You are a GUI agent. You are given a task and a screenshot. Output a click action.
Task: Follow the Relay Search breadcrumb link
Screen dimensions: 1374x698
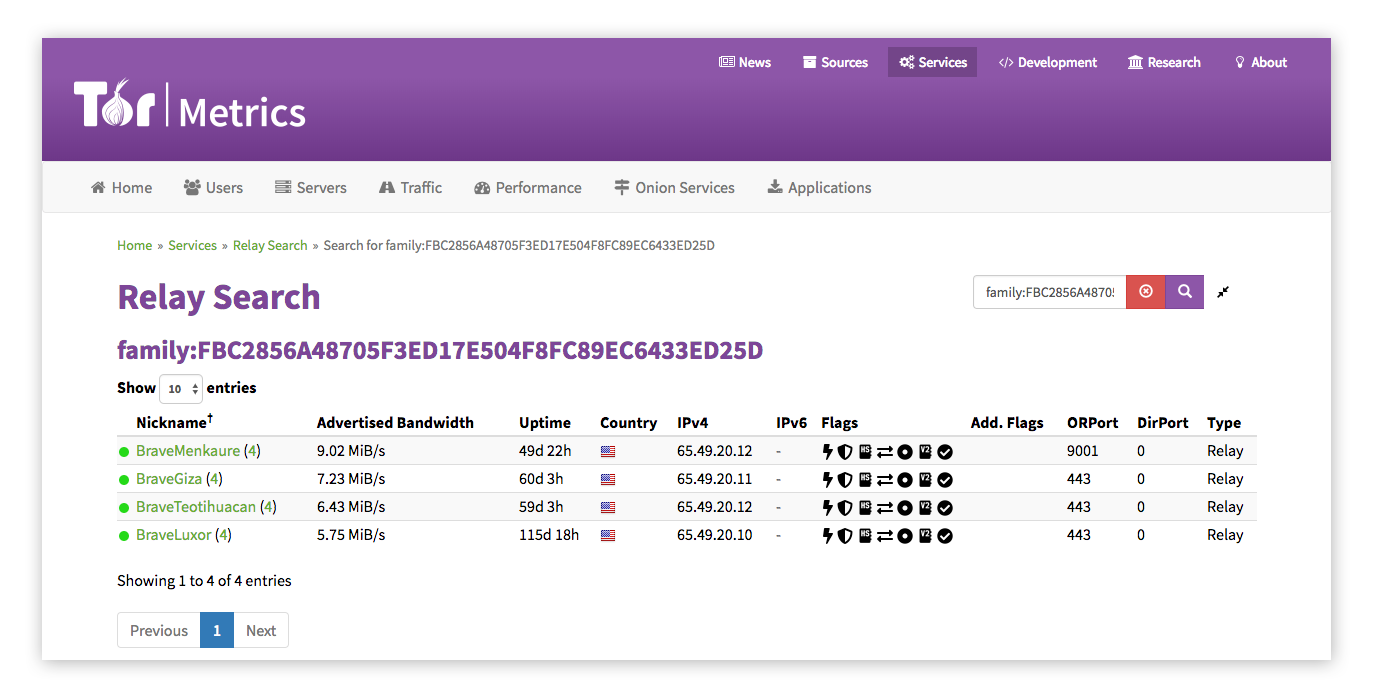point(270,245)
